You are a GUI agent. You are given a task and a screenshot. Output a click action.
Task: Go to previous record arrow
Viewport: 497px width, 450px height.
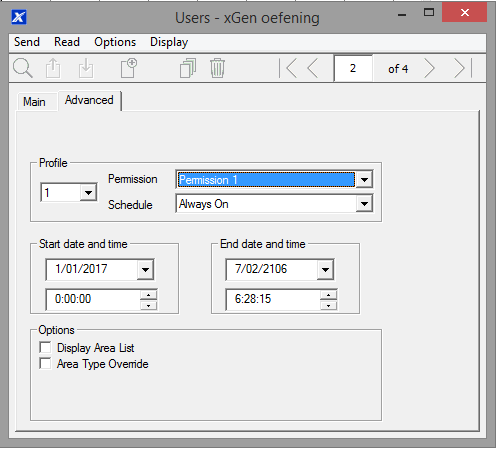pos(313,68)
